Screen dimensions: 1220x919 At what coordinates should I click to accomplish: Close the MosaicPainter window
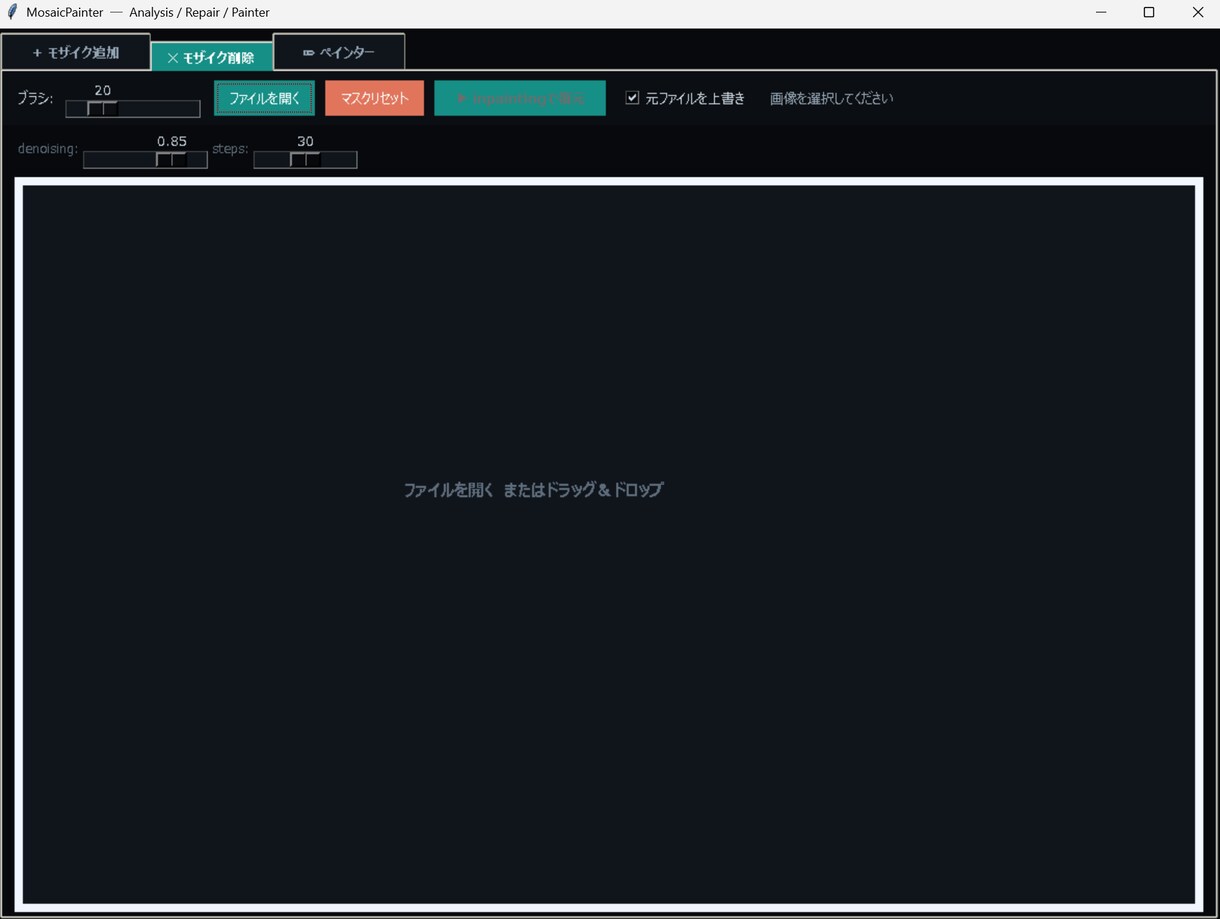(x=1197, y=13)
